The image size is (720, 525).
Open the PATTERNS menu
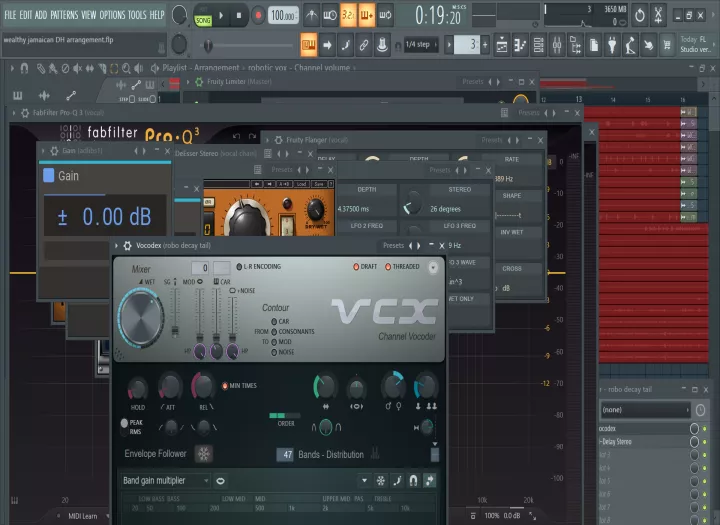[64, 15]
